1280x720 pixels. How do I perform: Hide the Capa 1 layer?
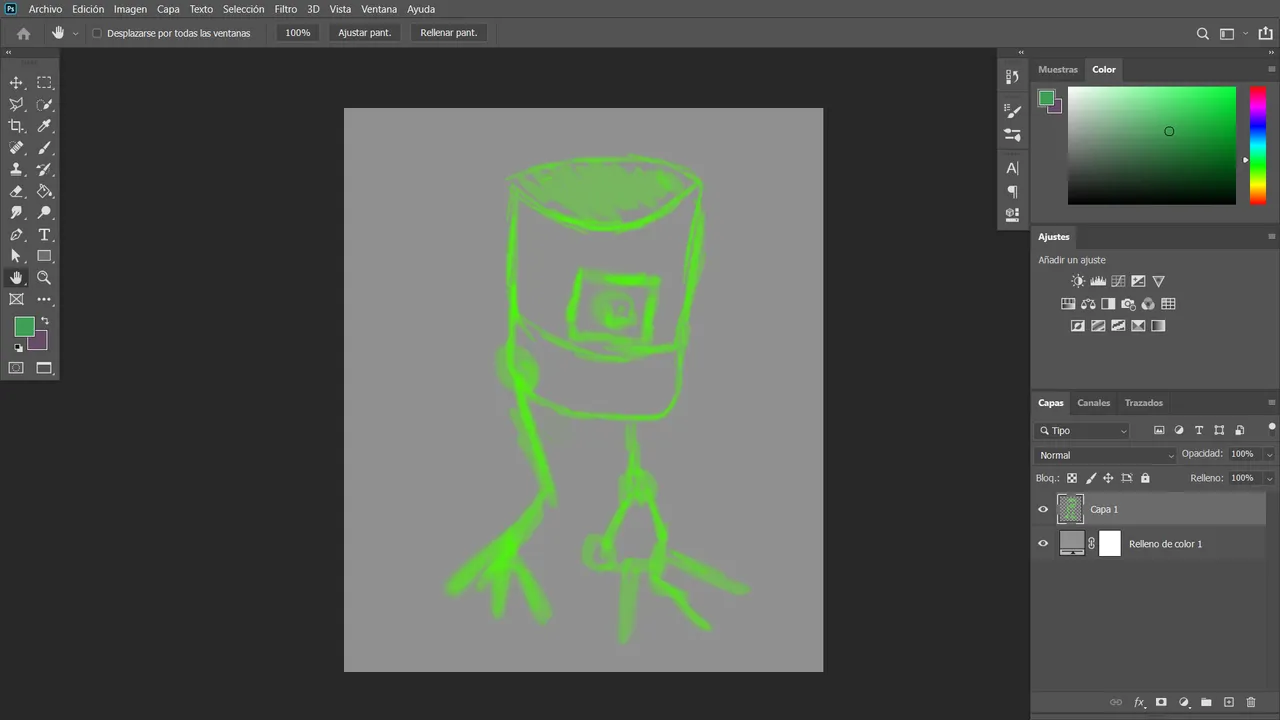(1043, 509)
